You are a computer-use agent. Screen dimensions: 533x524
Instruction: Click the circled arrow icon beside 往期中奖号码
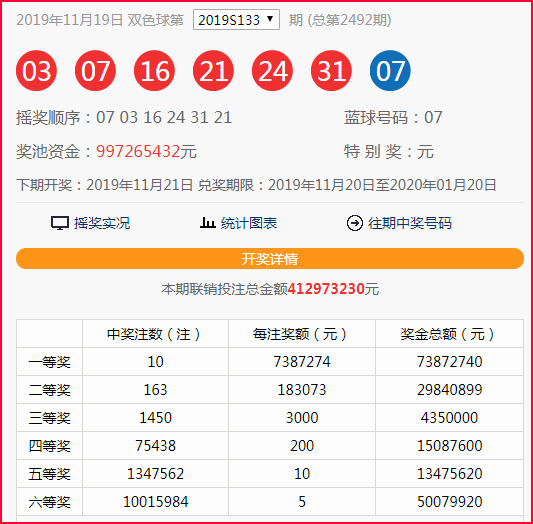pos(355,223)
